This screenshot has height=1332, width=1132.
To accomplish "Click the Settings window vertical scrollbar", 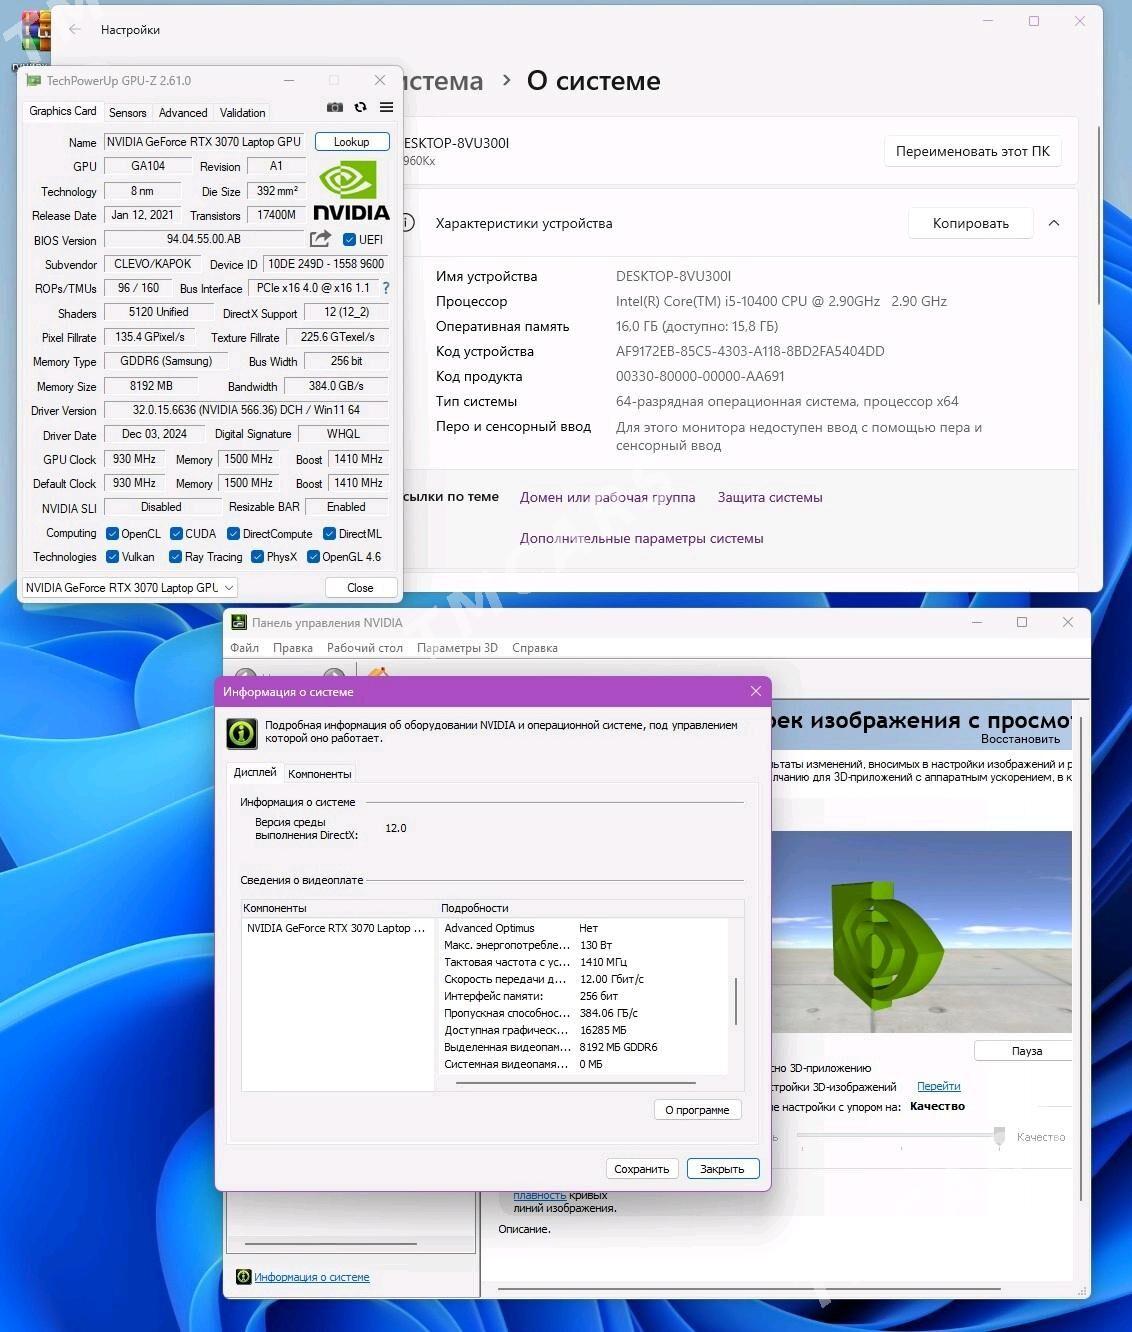I will pos(1099,215).
